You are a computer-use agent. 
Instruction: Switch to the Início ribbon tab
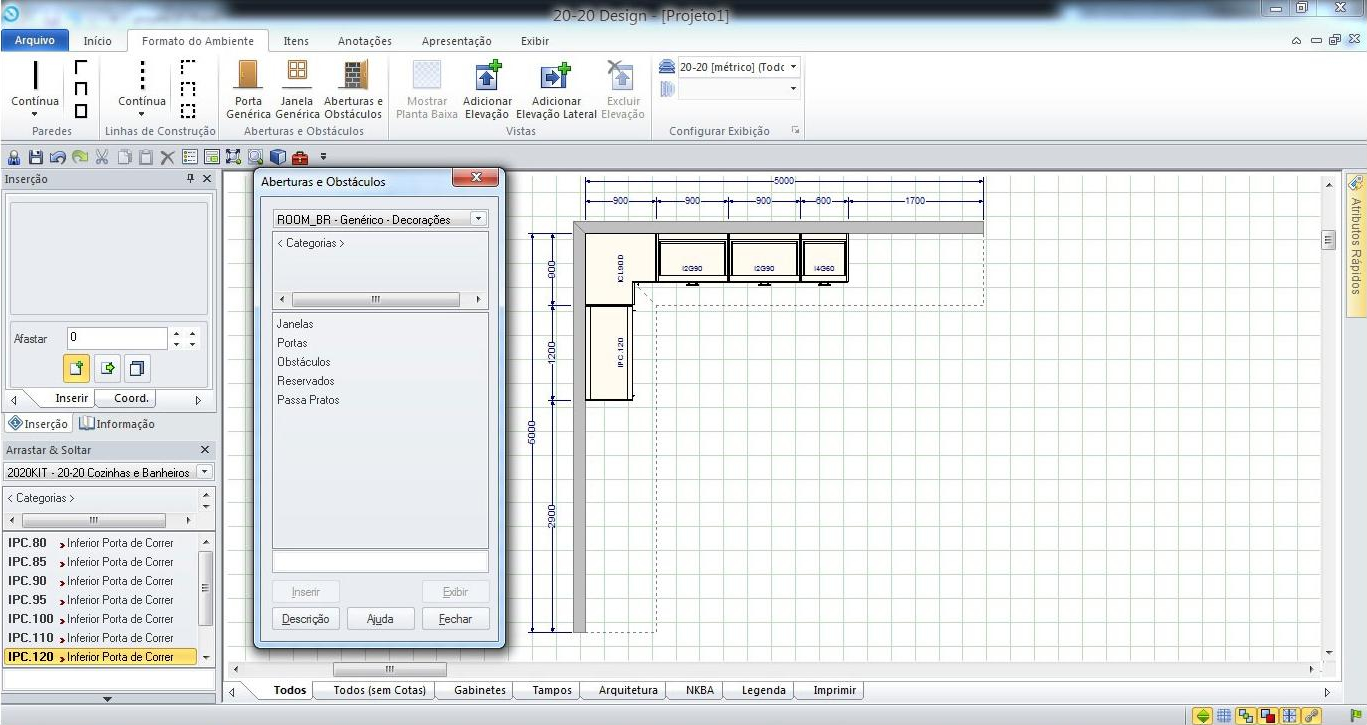coord(98,41)
